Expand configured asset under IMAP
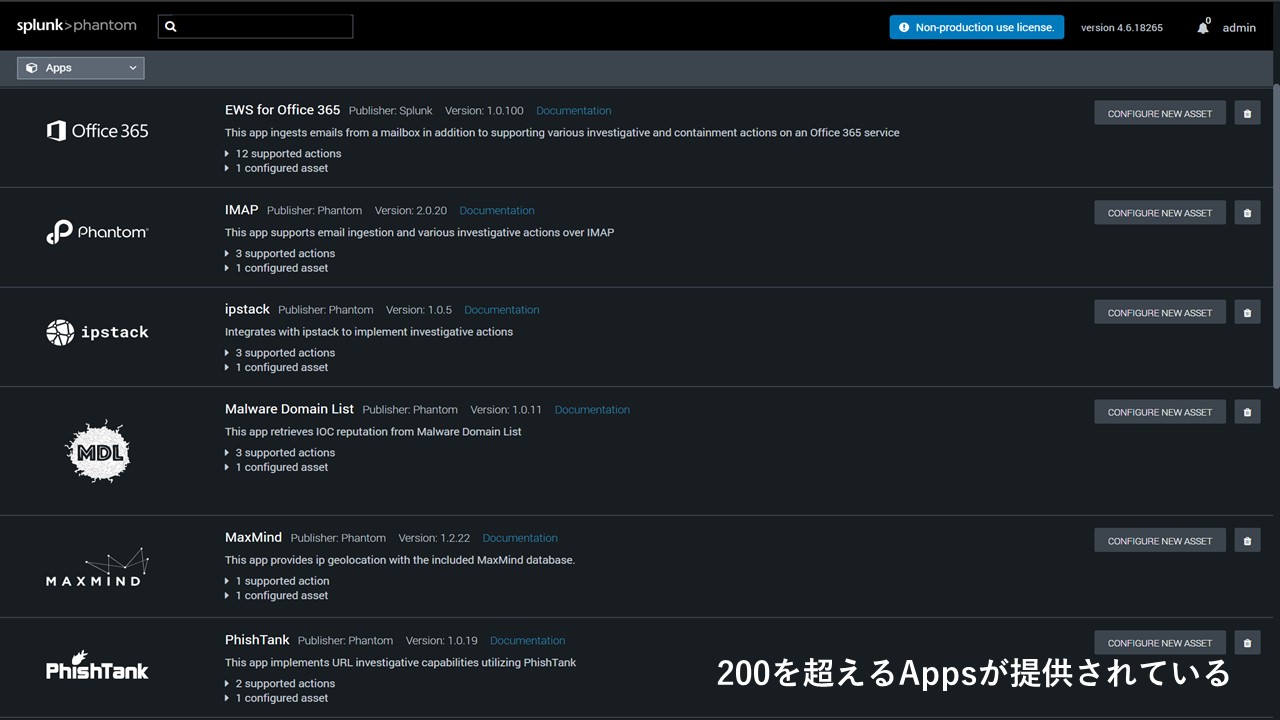This screenshot has height=720, width=1280. tap(276, 268)
